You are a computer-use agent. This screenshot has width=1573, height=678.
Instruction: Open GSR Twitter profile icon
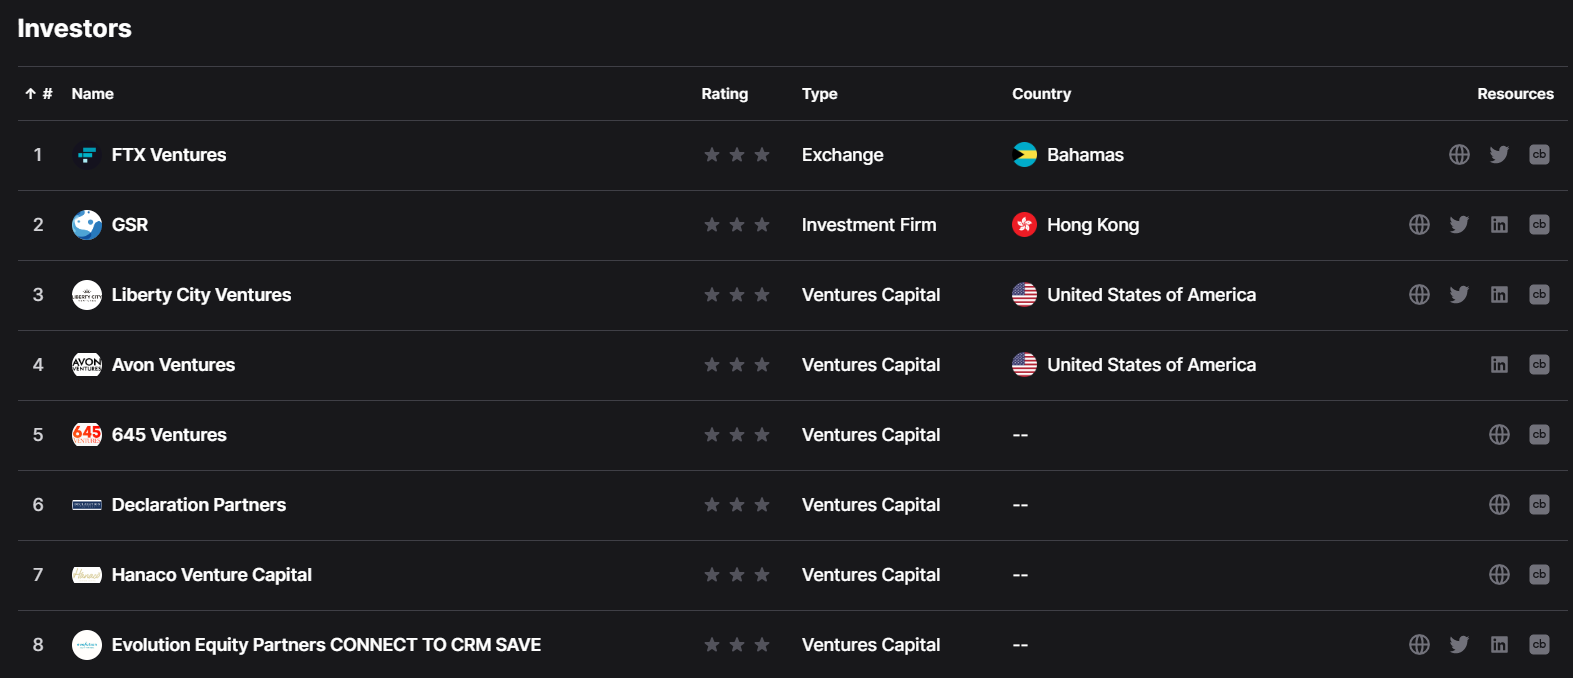tap(1459, 225)
